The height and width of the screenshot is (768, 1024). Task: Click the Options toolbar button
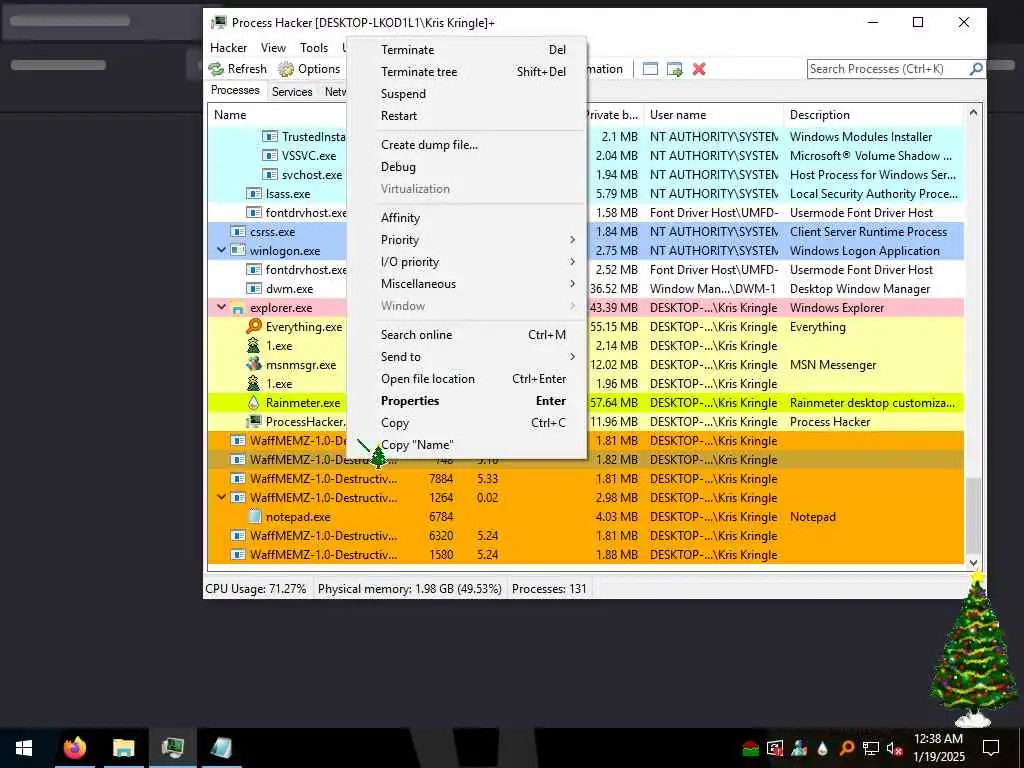[309, 69]
